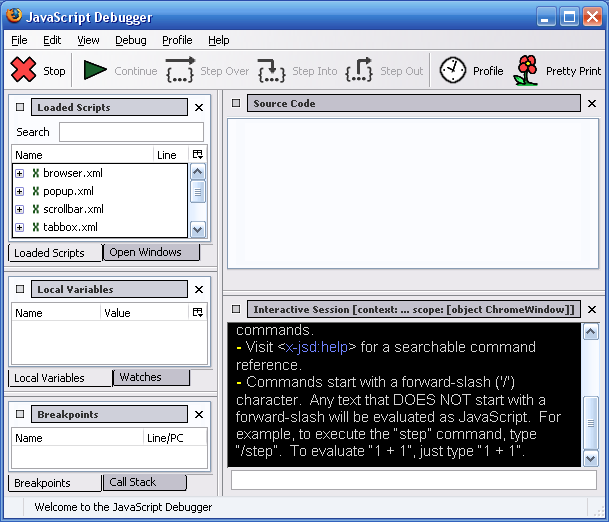
Task: Click the Step Into toolbar icon
Action: pos(272,70)
